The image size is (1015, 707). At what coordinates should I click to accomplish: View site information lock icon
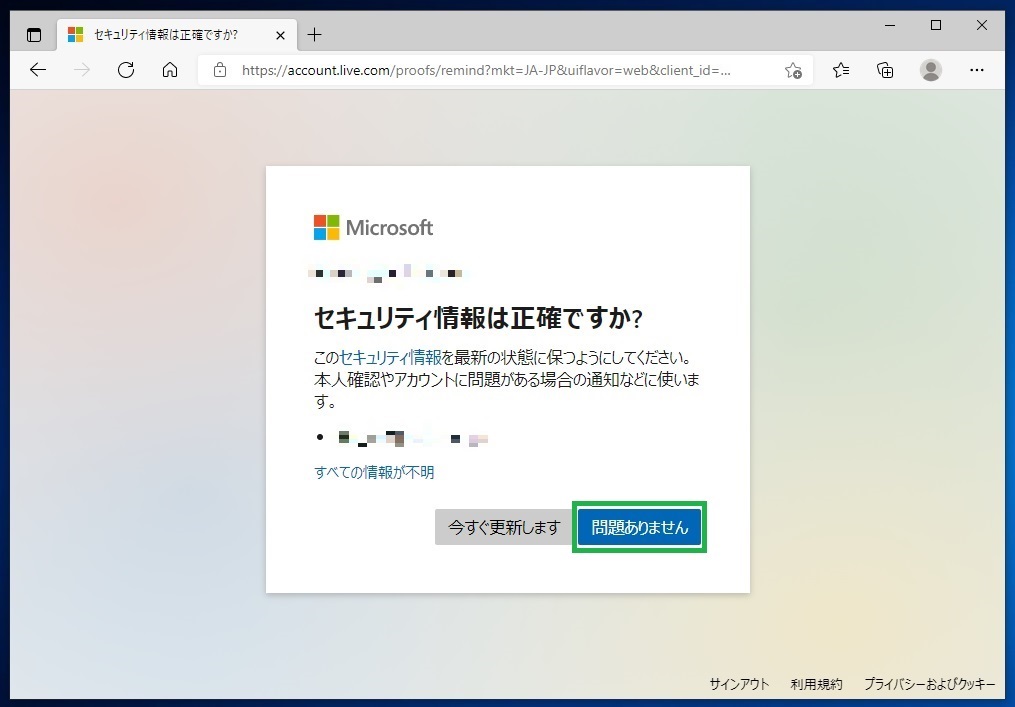pyautogui.click(x=220, y=70)
